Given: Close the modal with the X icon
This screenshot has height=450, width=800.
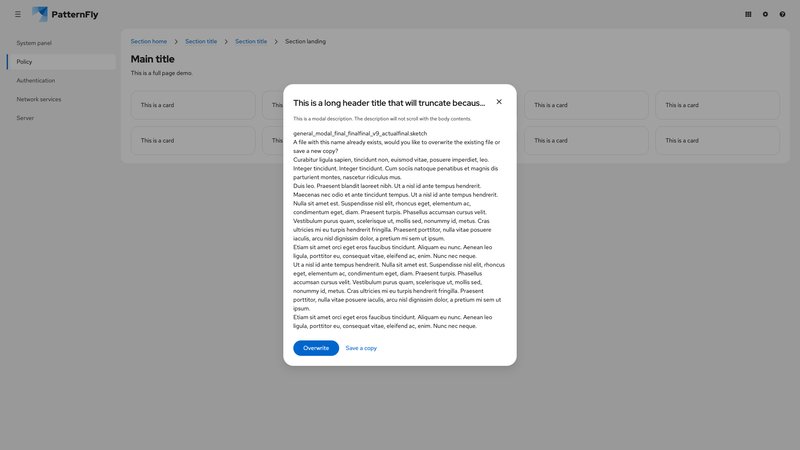Looking at the screenshot, I should (x=499, y=102).
